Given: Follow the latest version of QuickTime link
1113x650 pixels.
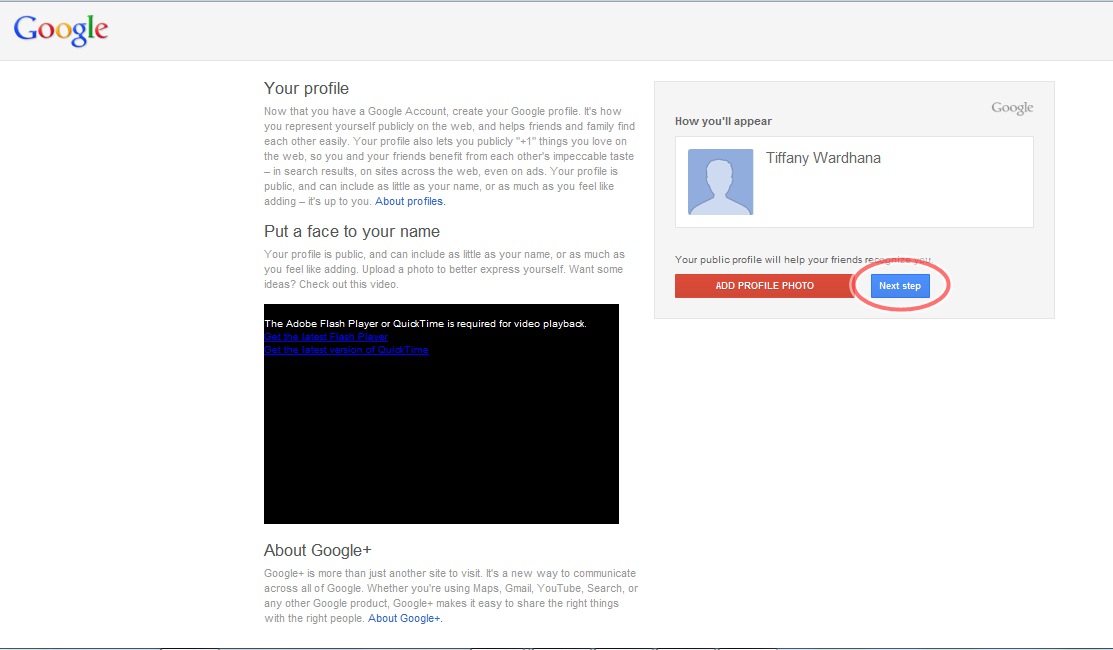Looking at the screenshot, I should 346,350.
